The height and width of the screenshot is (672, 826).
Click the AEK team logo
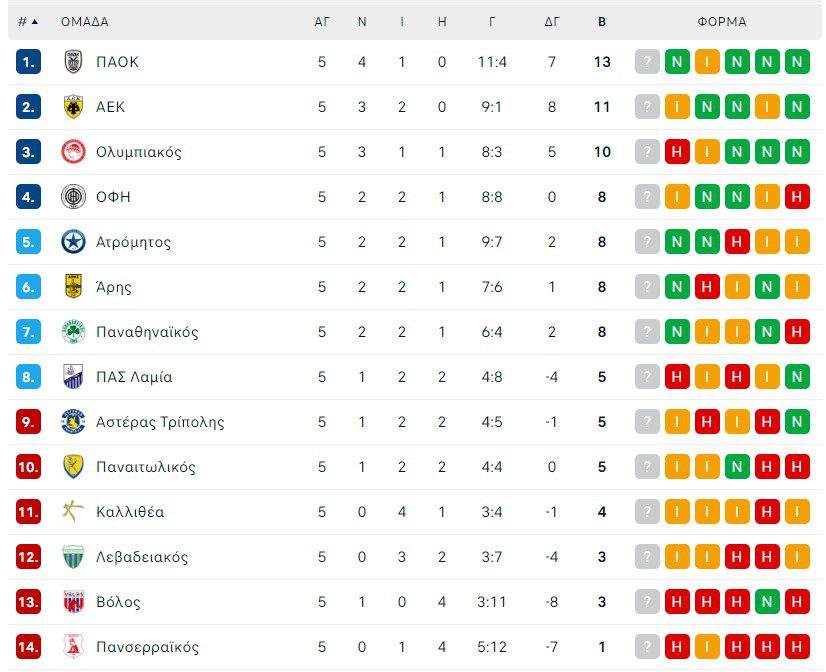point(73,107)
